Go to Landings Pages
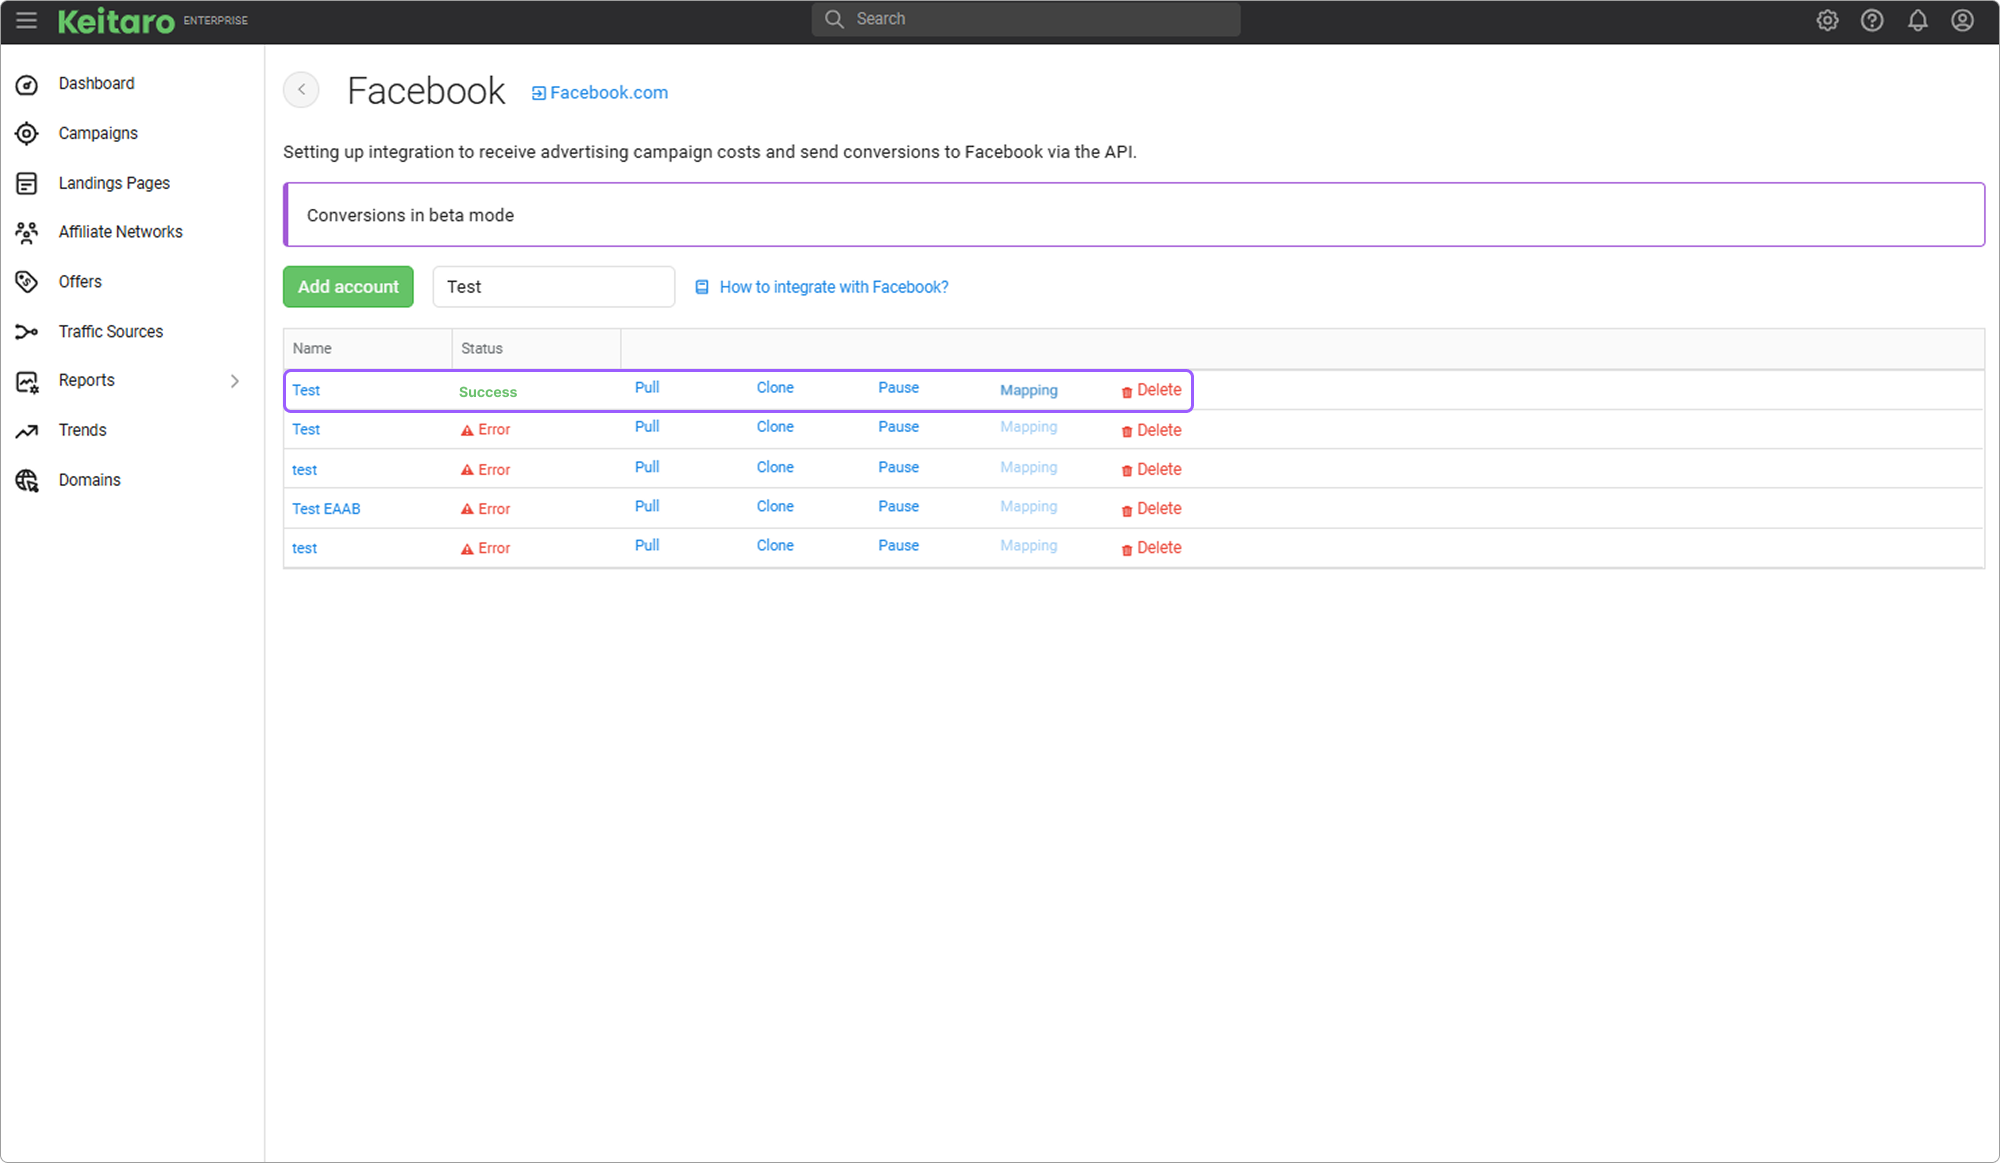2000x1163 pixels. point(114,183)
